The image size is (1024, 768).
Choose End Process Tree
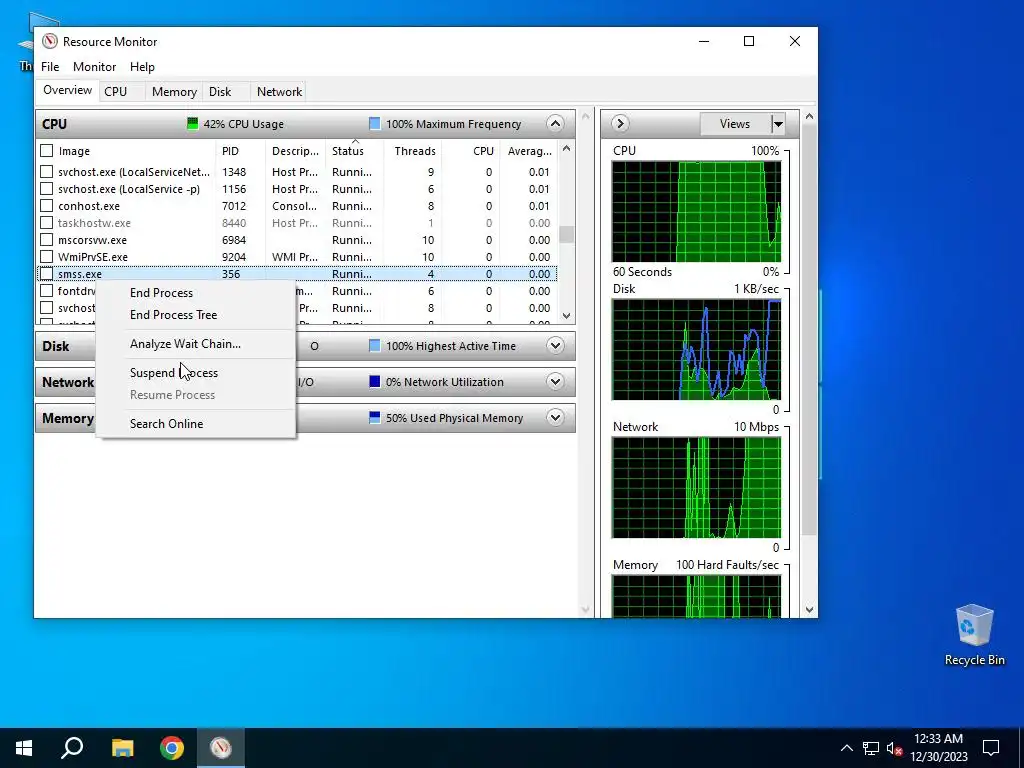(173, 315)
